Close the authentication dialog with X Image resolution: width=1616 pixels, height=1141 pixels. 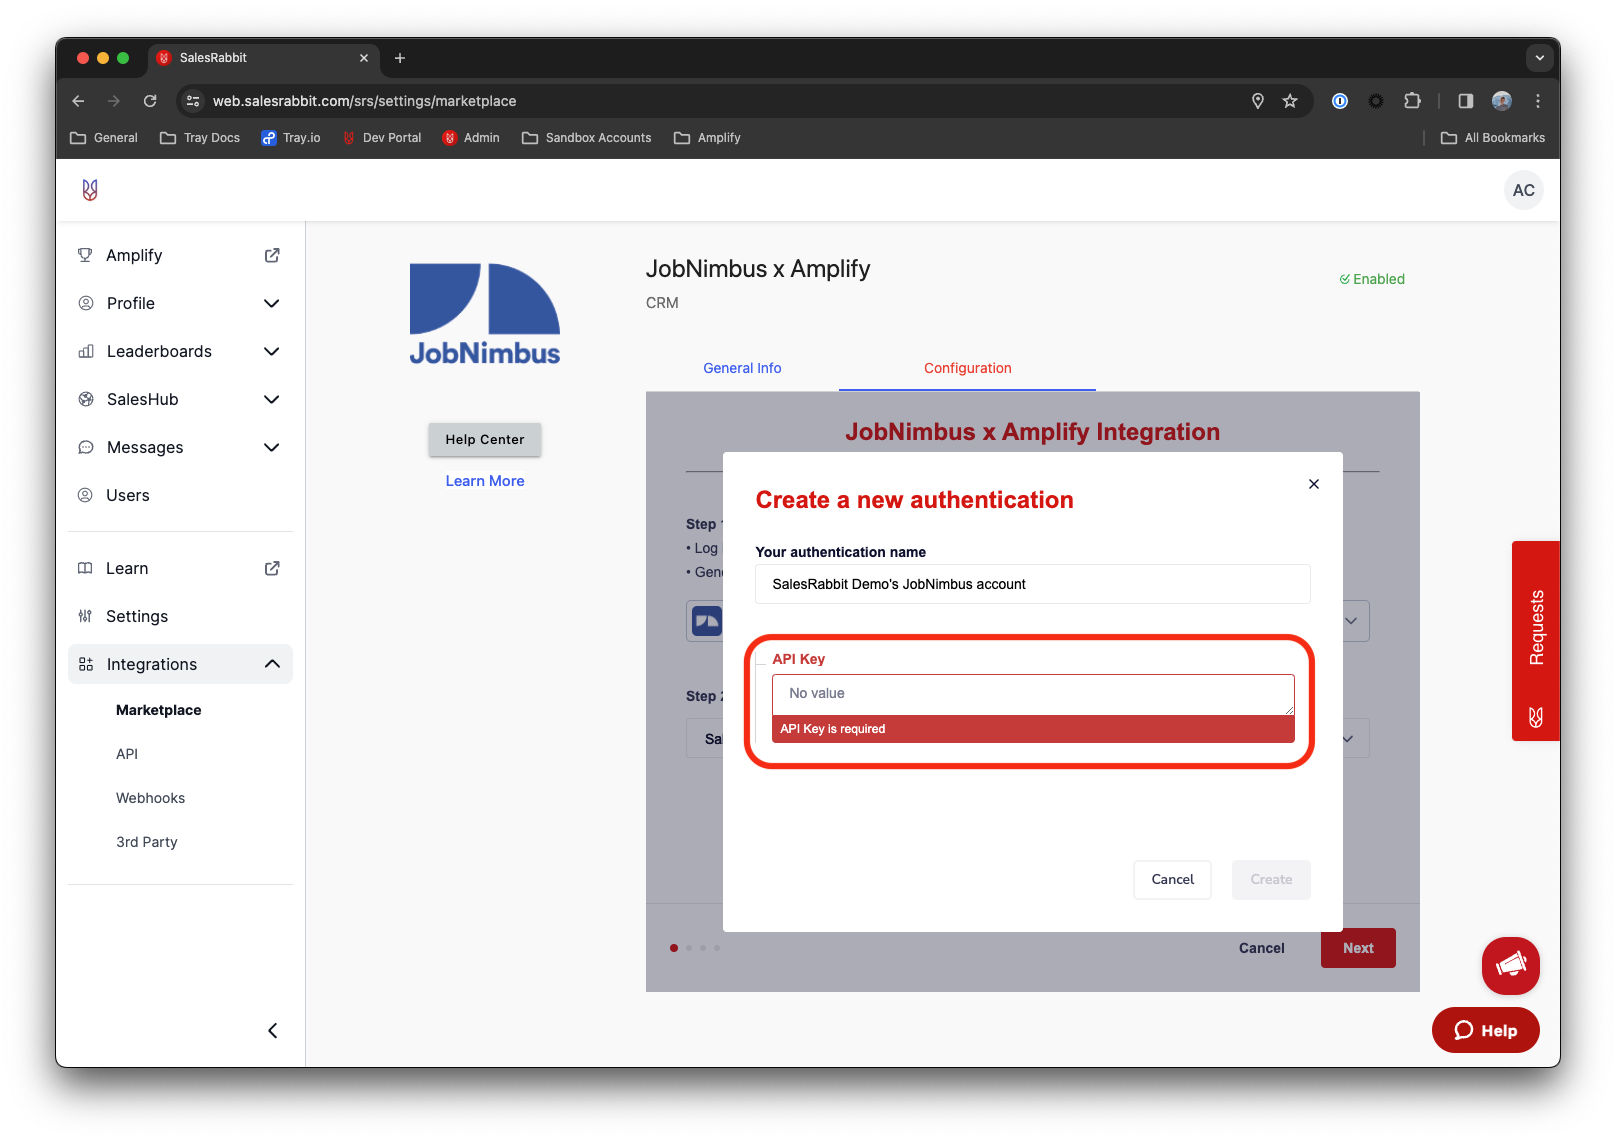[1314, 484]
